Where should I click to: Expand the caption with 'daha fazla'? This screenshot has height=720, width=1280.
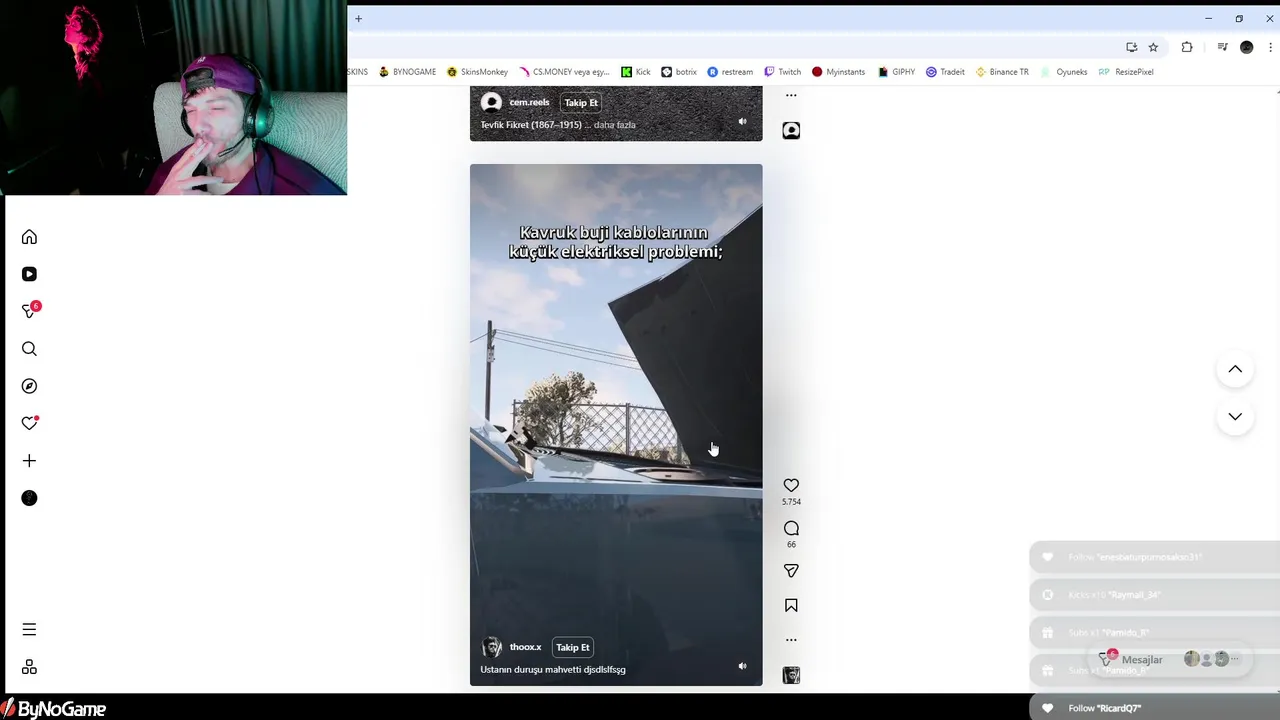615,125
